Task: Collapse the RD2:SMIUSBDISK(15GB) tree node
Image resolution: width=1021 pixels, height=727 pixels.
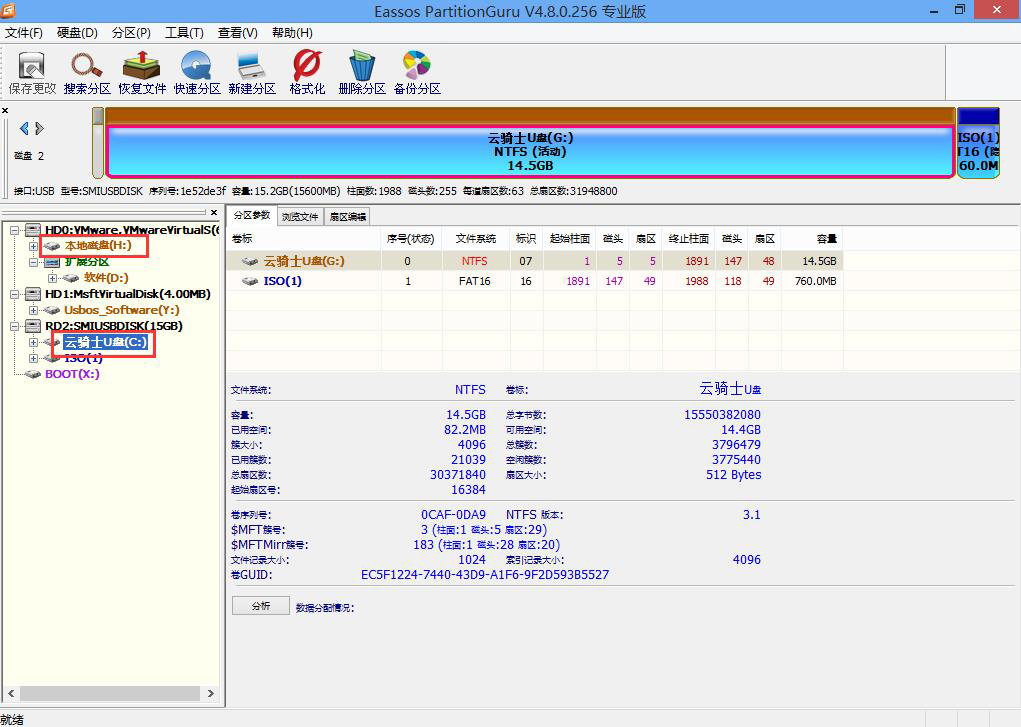Action: (x=17, y=326)
